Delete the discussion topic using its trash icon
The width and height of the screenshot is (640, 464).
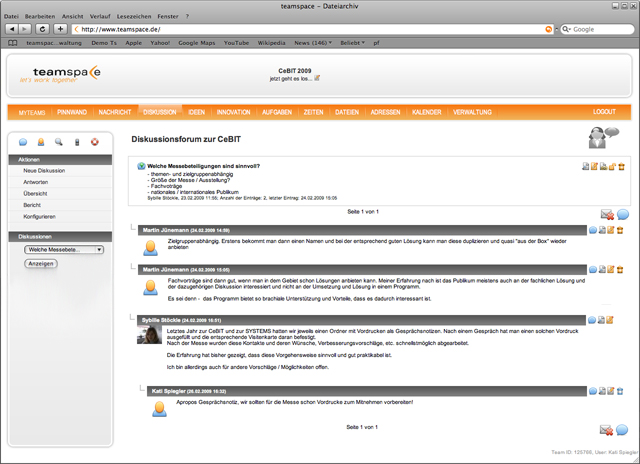tap(620, 166)
